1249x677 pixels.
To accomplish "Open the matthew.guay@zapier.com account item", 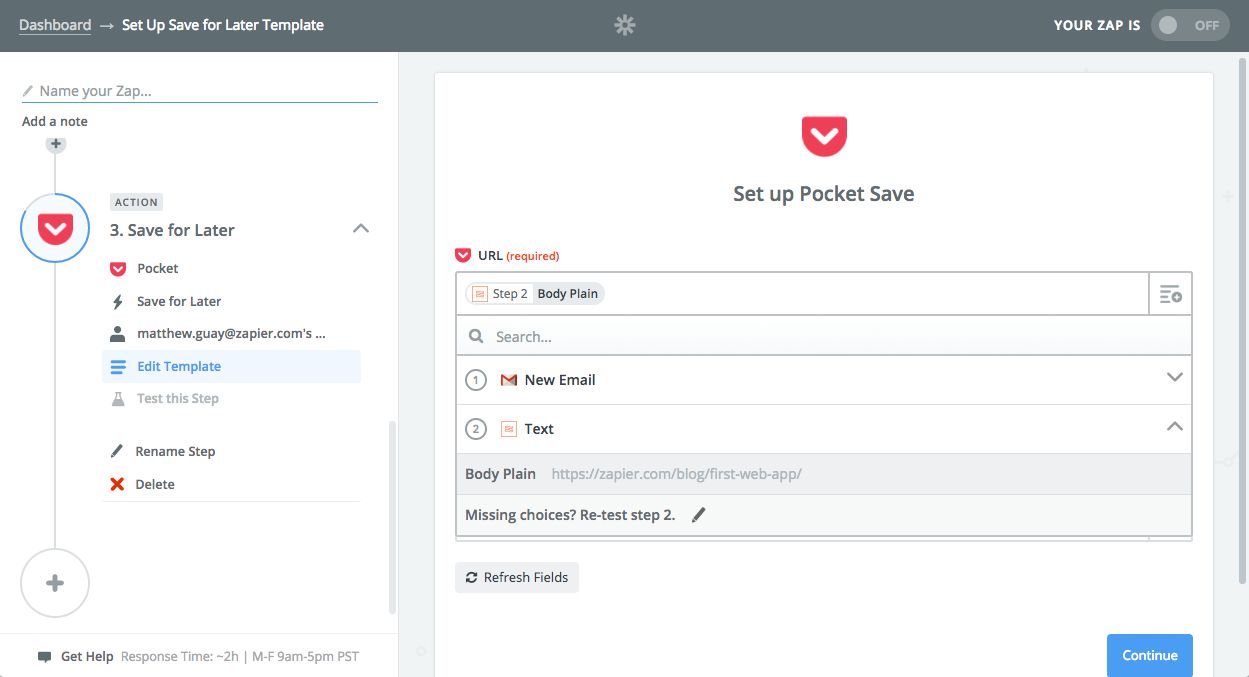I will click(232, 333).
